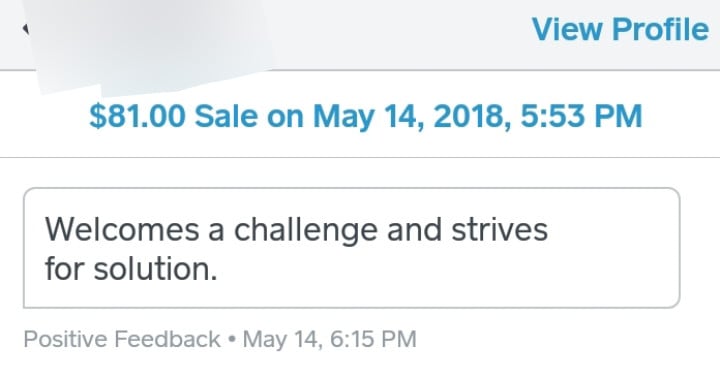Click the word "Feedback" below the message box

coord(167,339)
